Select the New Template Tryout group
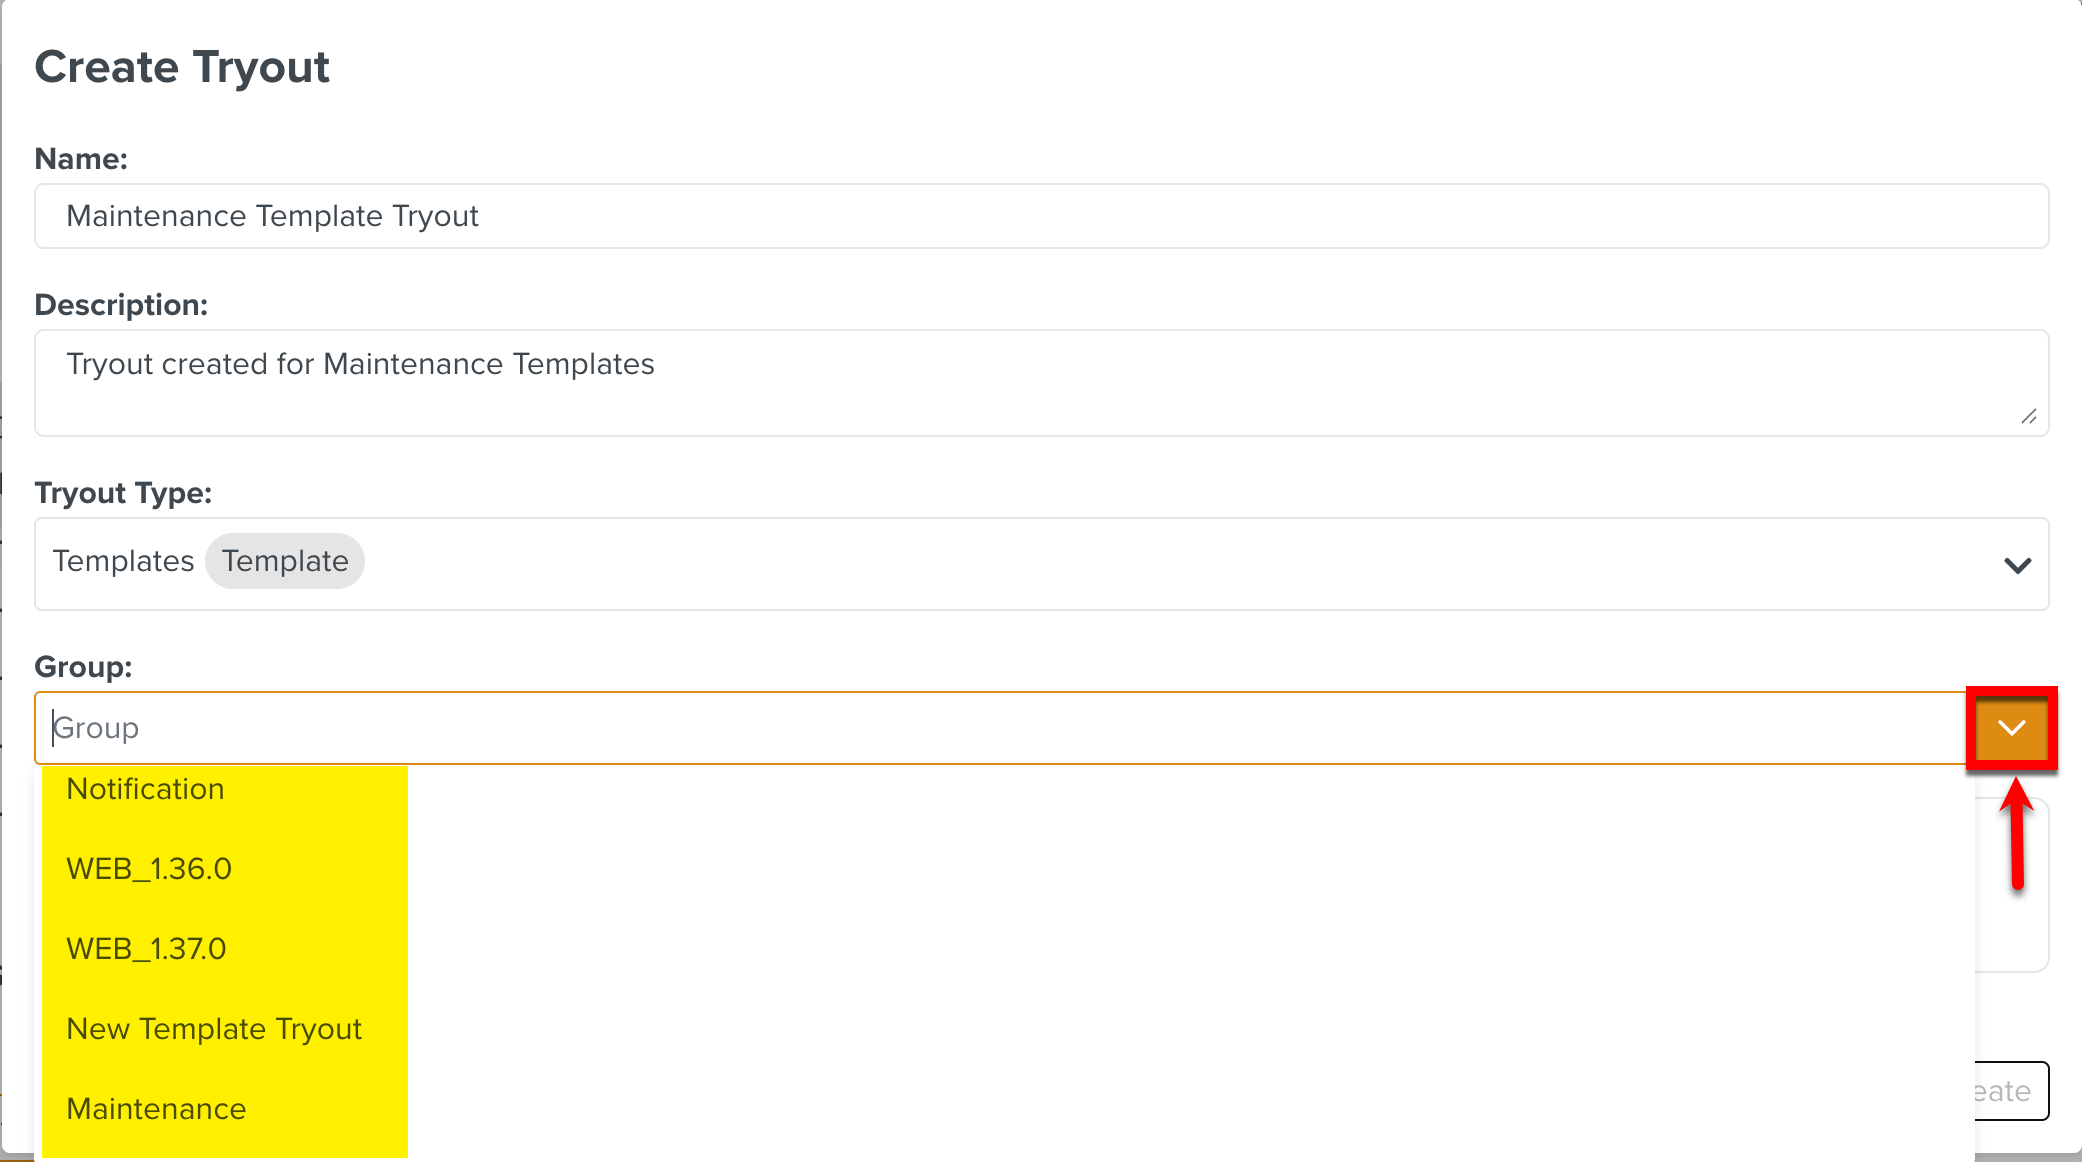This screenshot has width=2082, height=1162. pos(214,1029)
